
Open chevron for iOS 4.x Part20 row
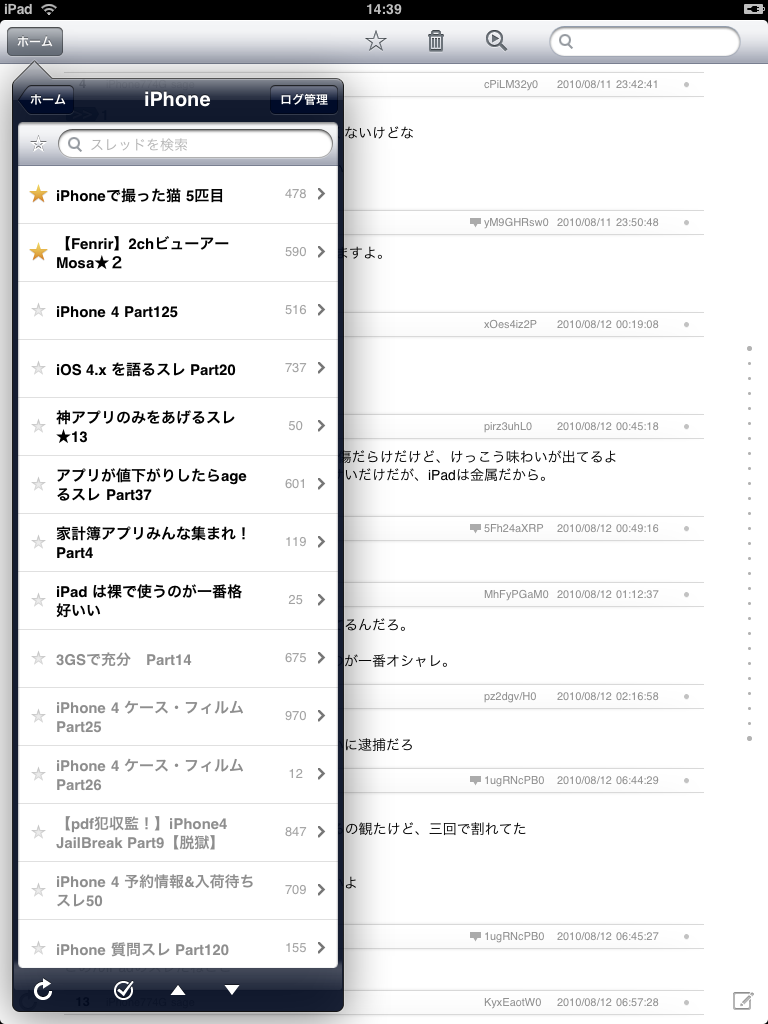[x=321, y=368]
